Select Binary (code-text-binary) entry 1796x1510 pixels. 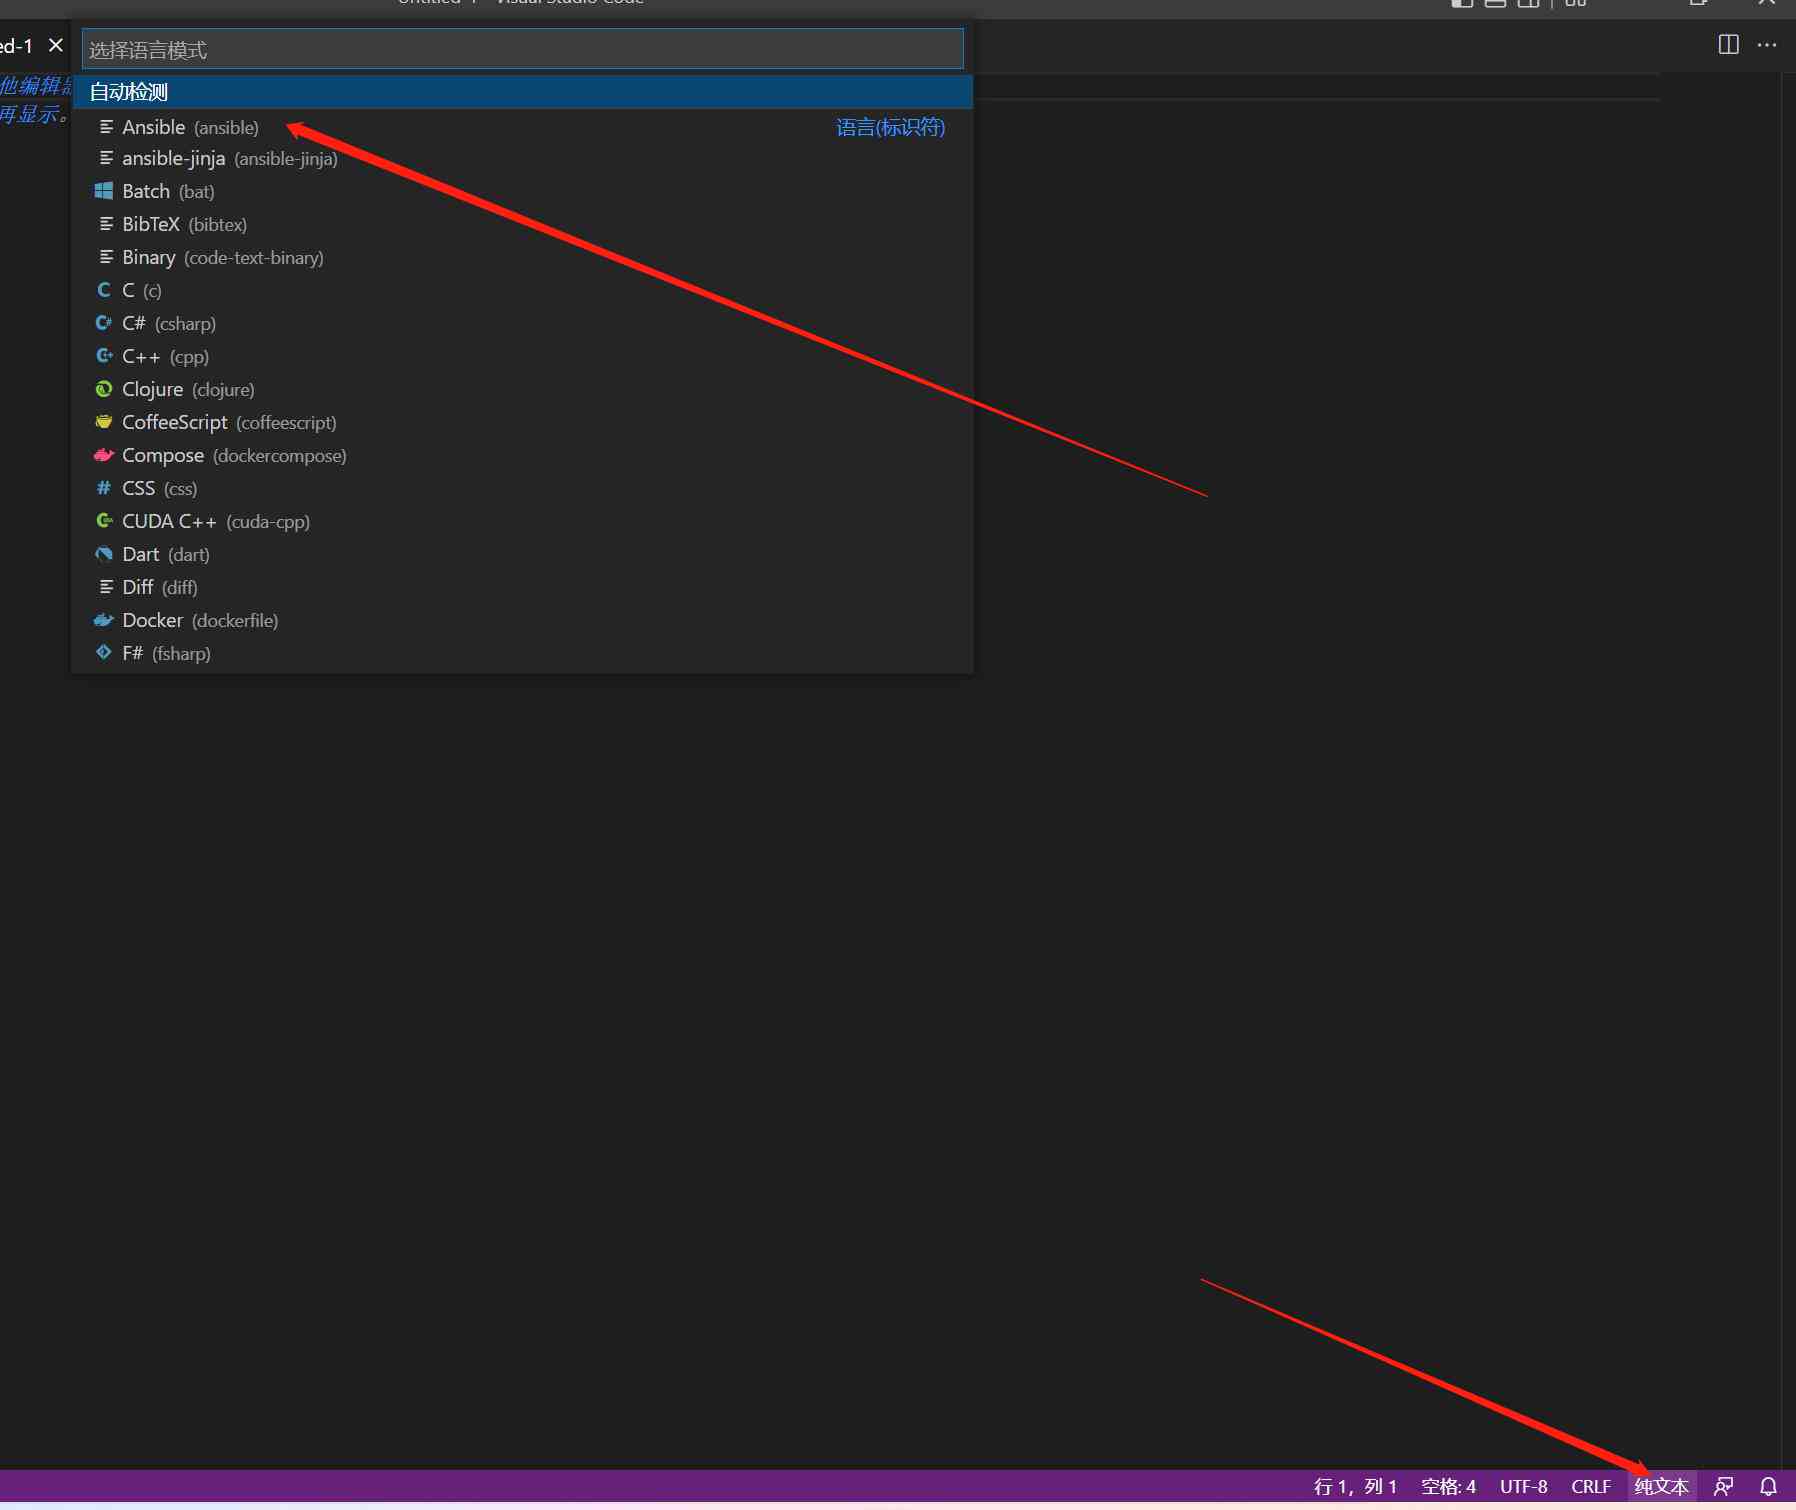pyautogui.click(x=522, y=257)
